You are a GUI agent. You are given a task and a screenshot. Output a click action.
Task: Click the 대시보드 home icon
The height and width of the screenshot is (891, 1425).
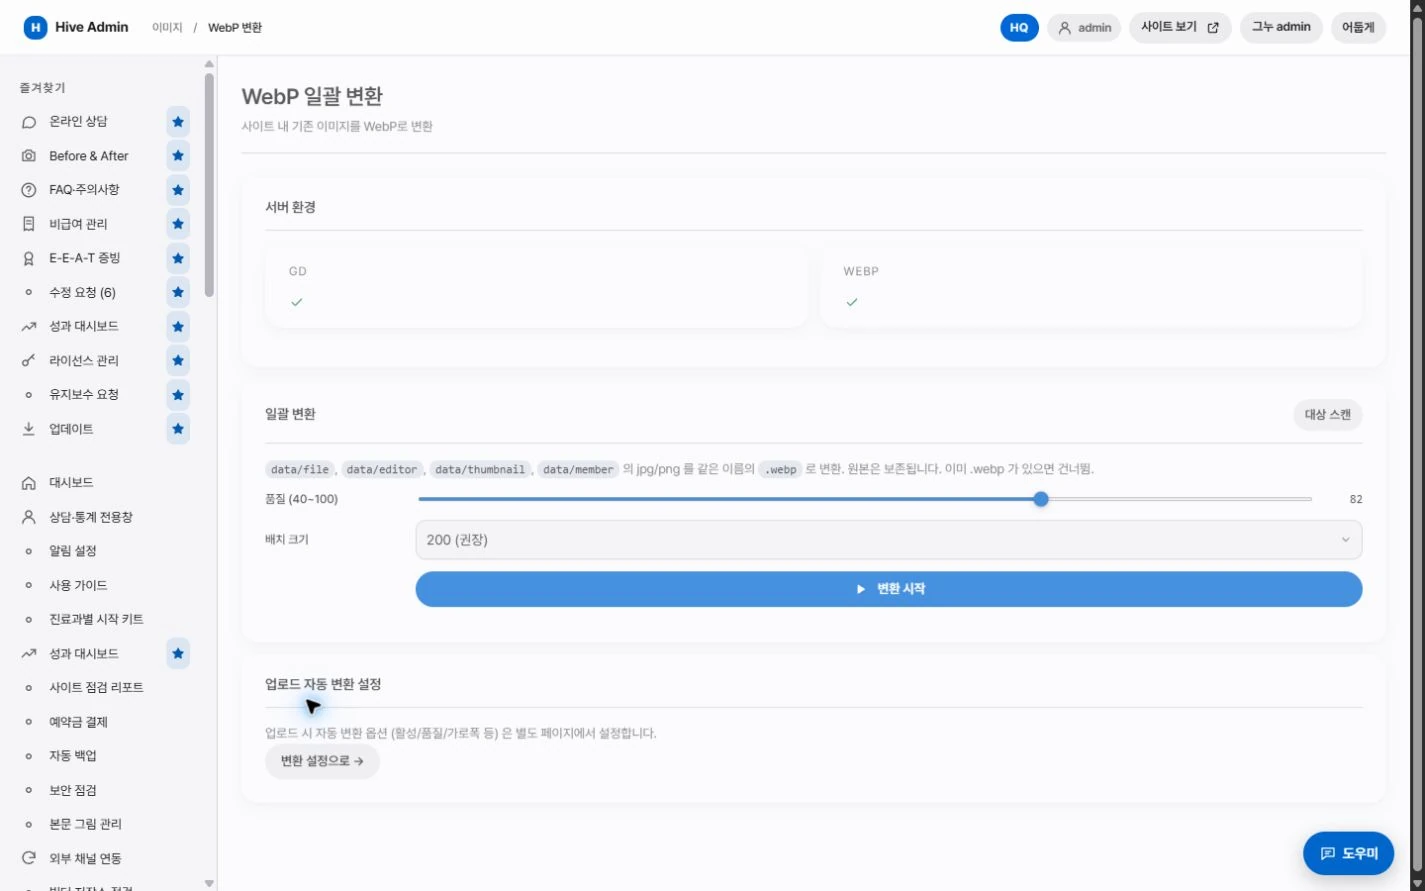tap(29, 483)
